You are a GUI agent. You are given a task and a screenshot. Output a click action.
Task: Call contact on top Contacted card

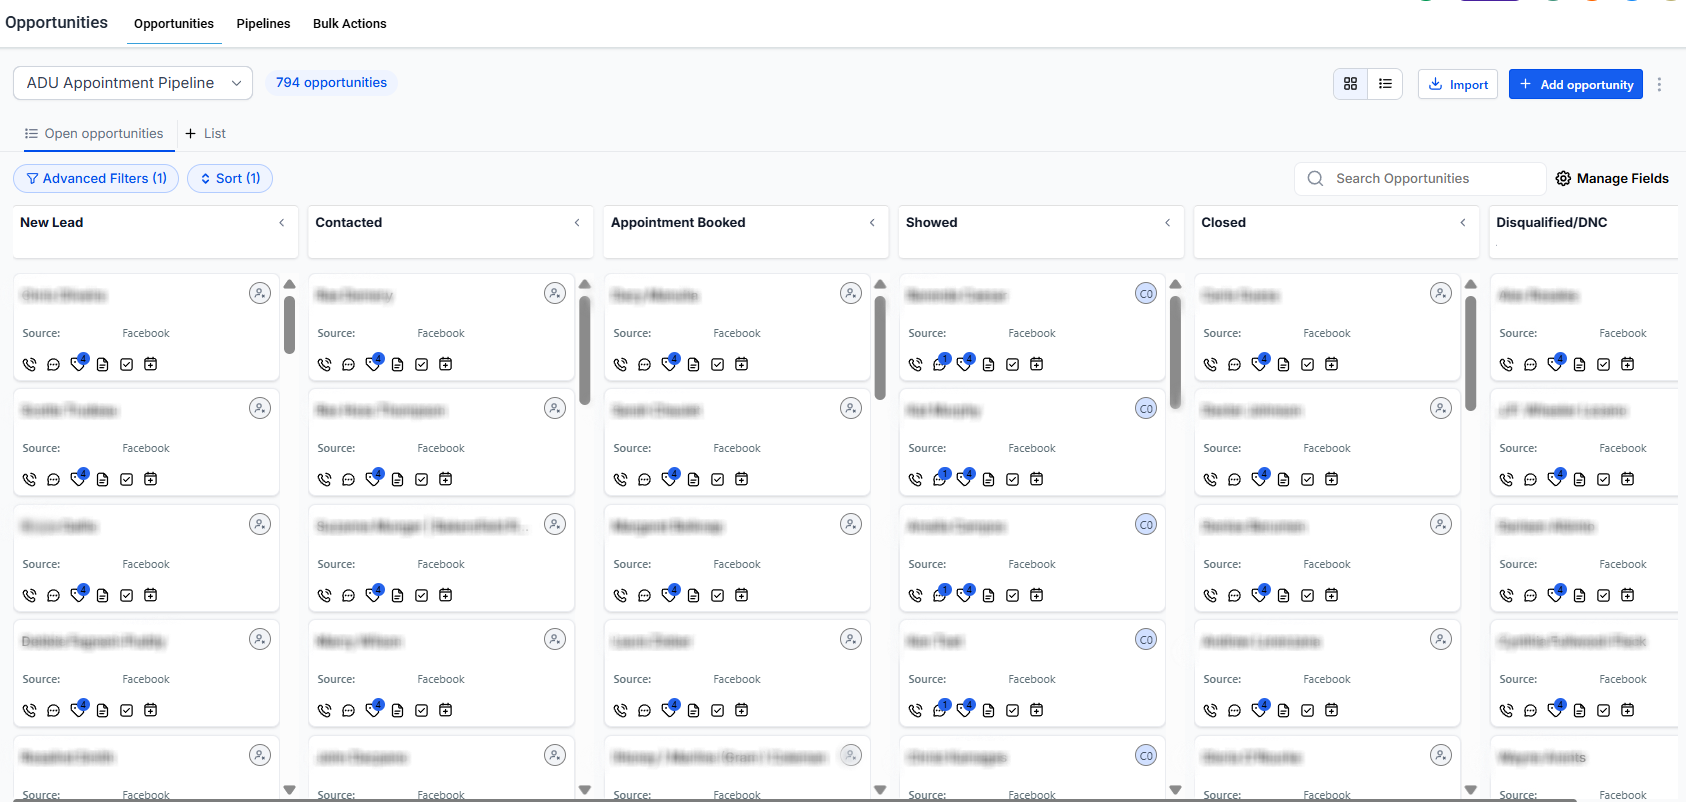click(324, 365)
